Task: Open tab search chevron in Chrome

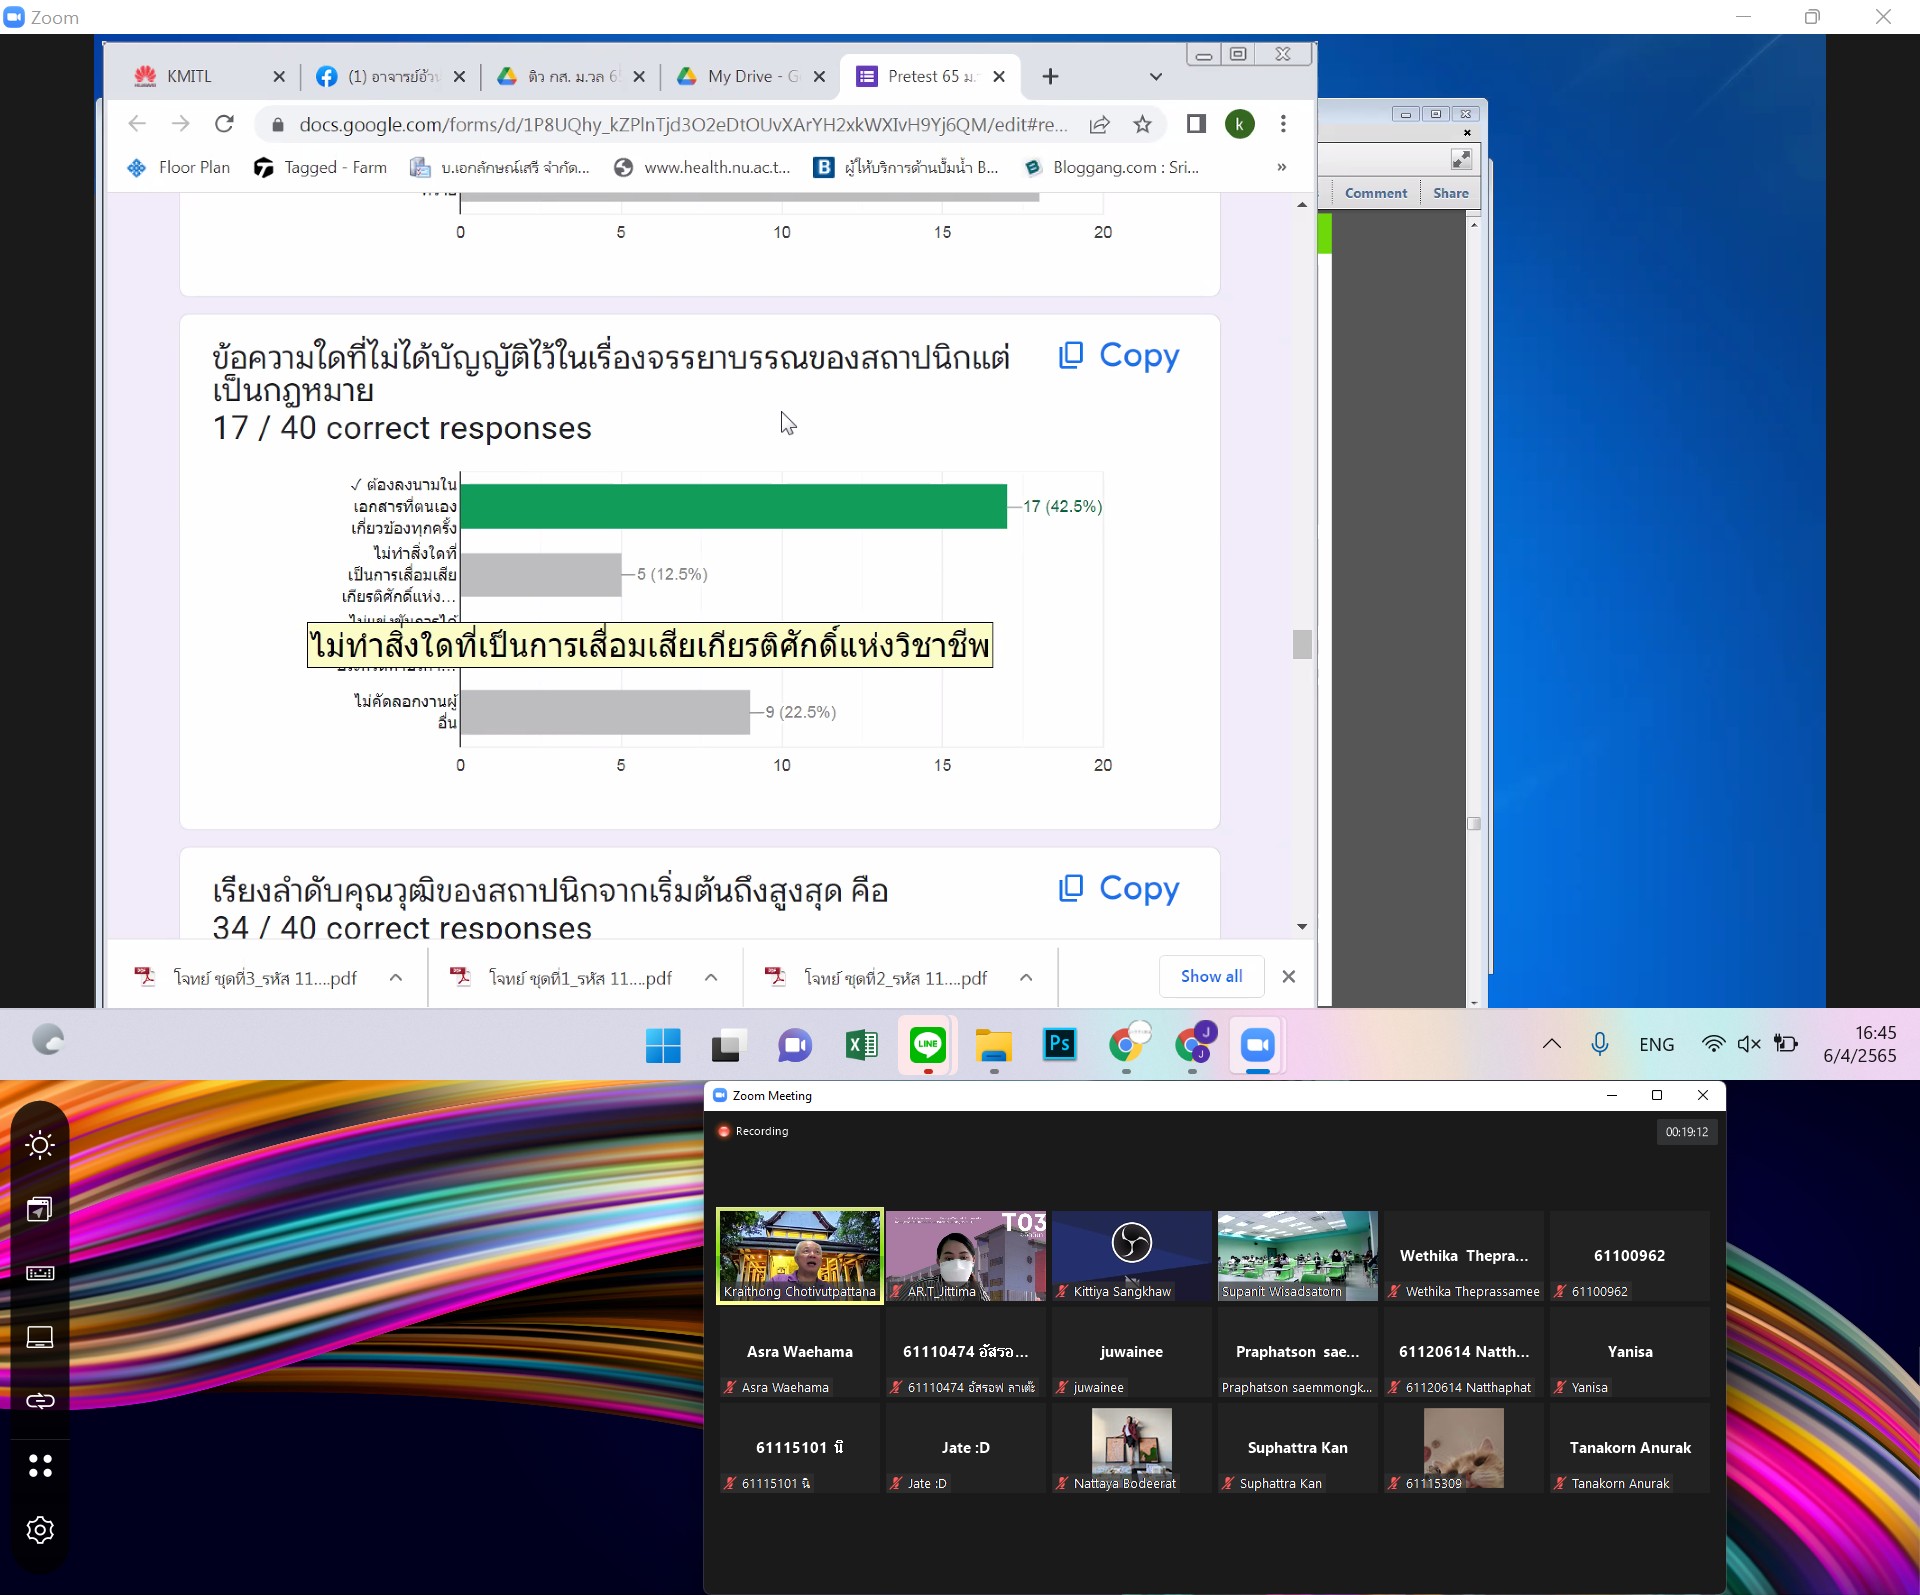Action: point(1155,77)
